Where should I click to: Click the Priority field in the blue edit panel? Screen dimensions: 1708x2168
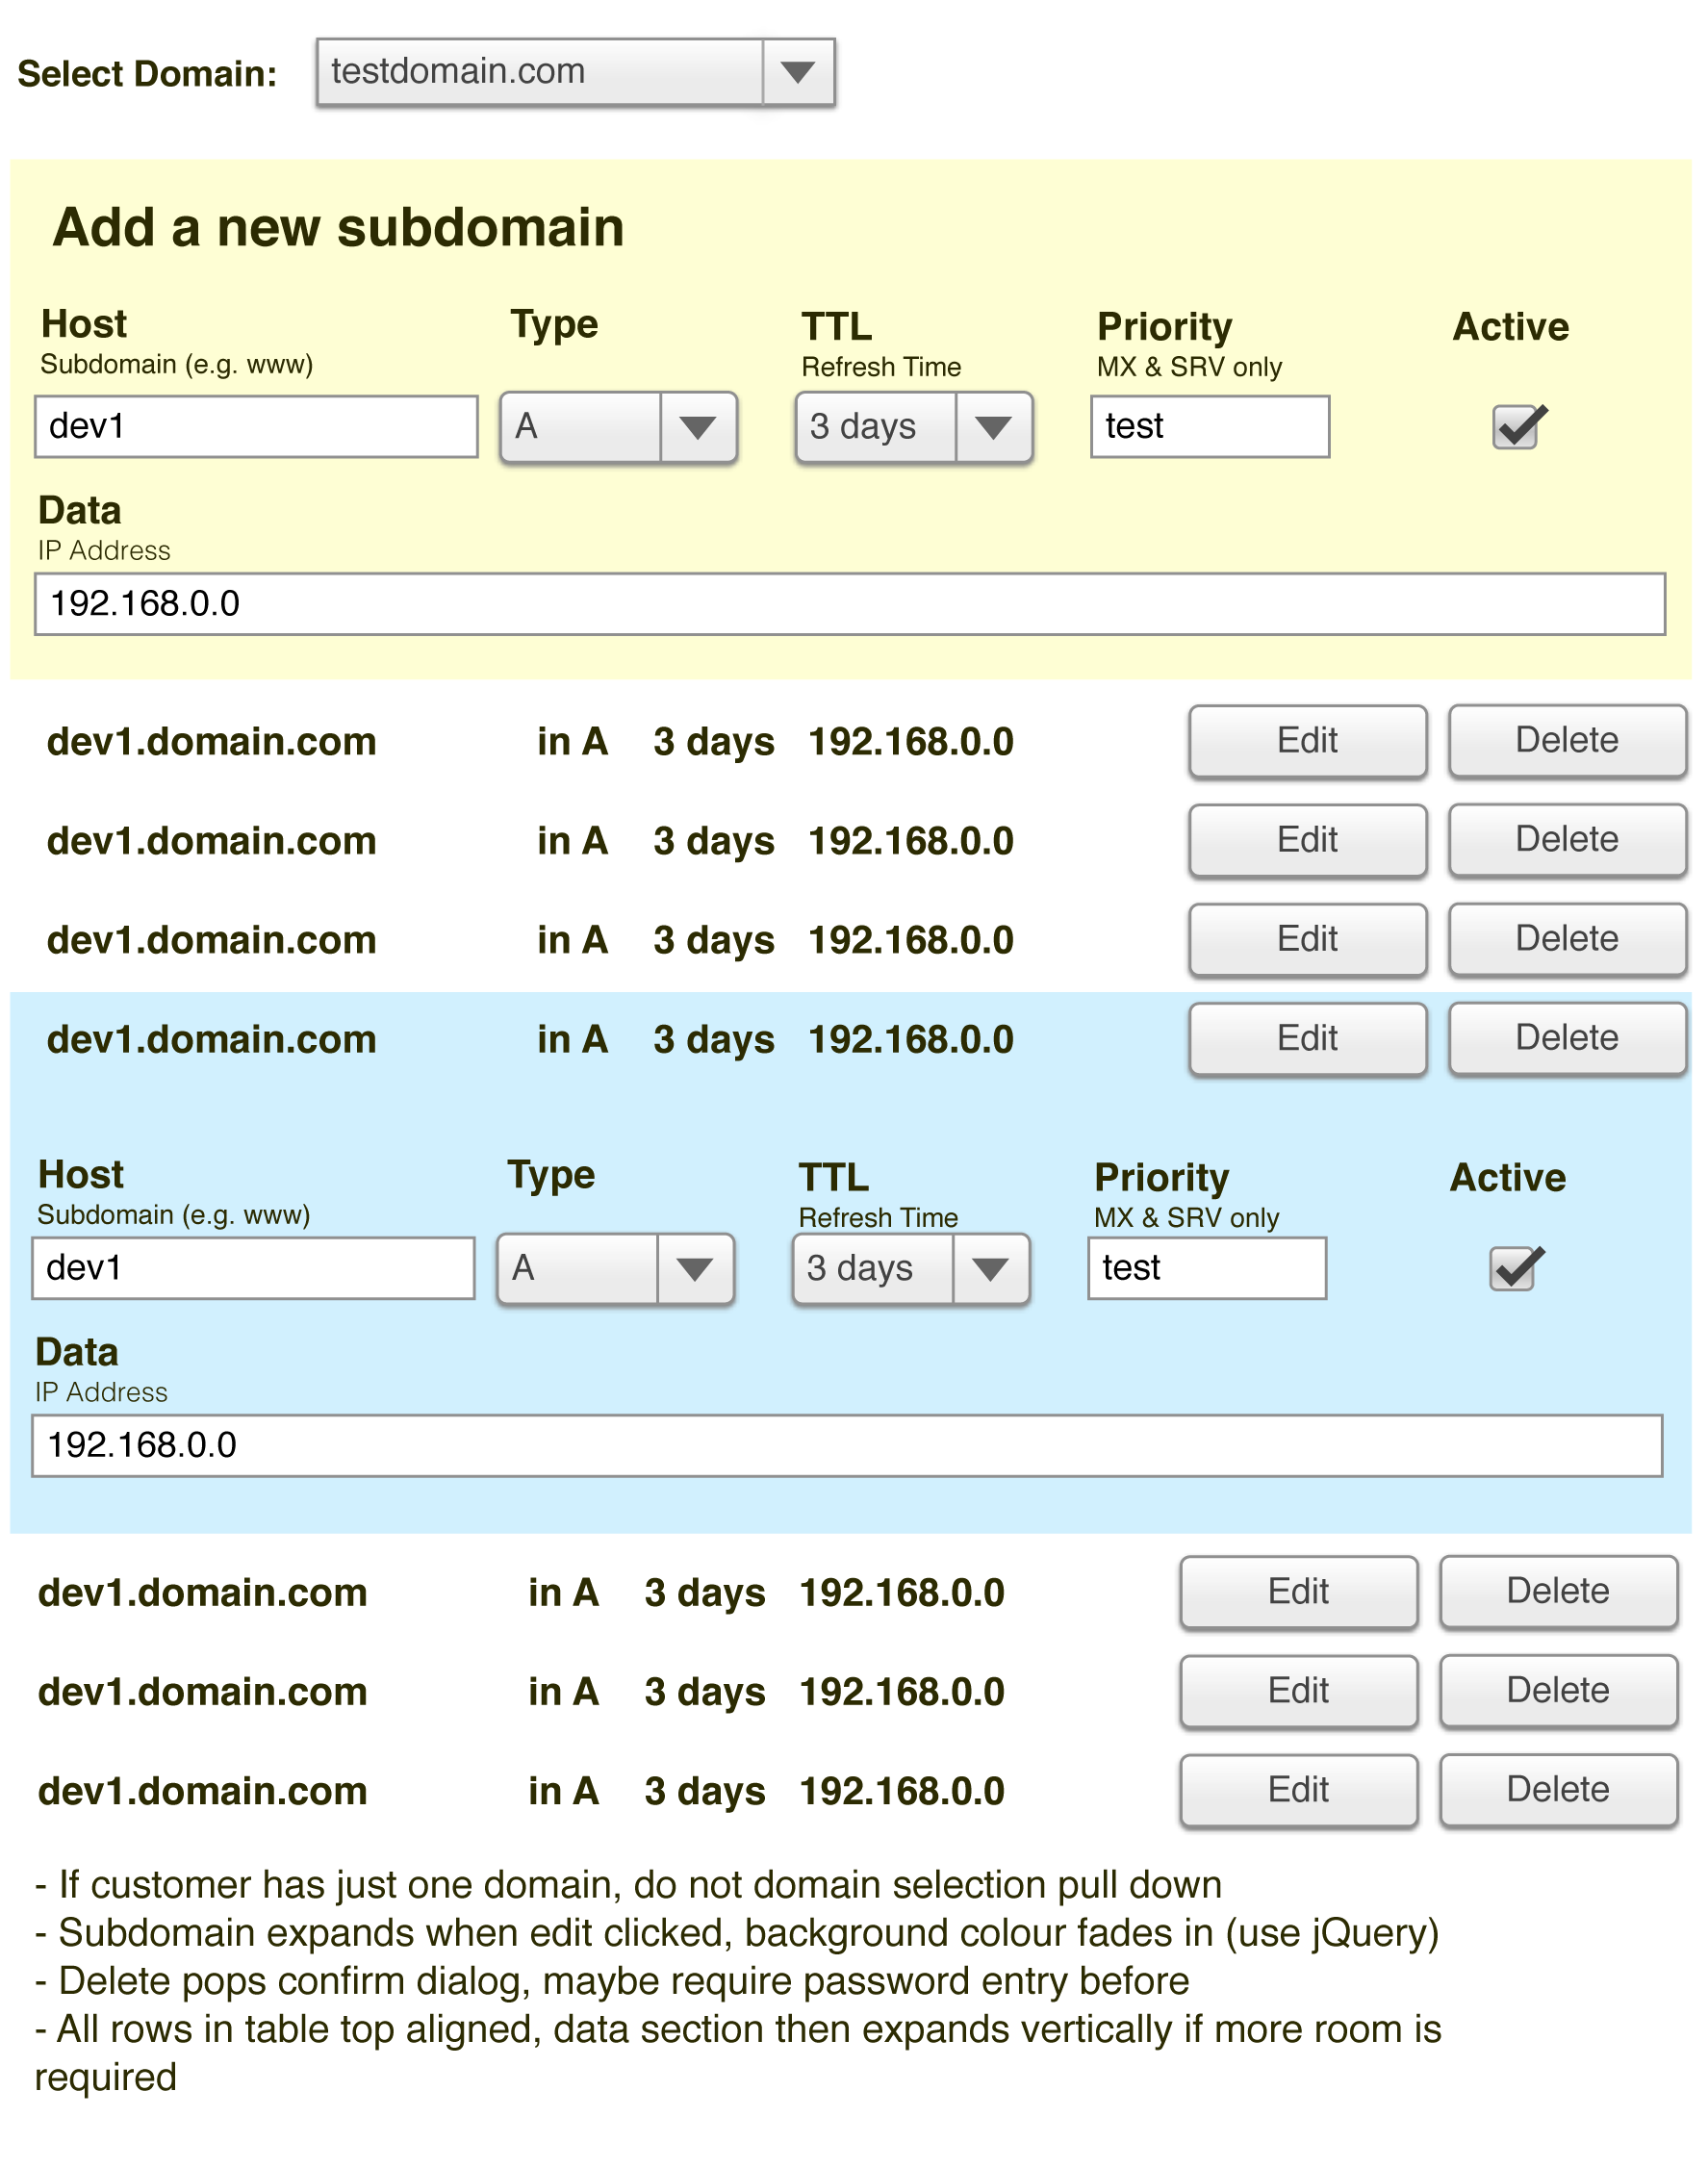1206,1268
